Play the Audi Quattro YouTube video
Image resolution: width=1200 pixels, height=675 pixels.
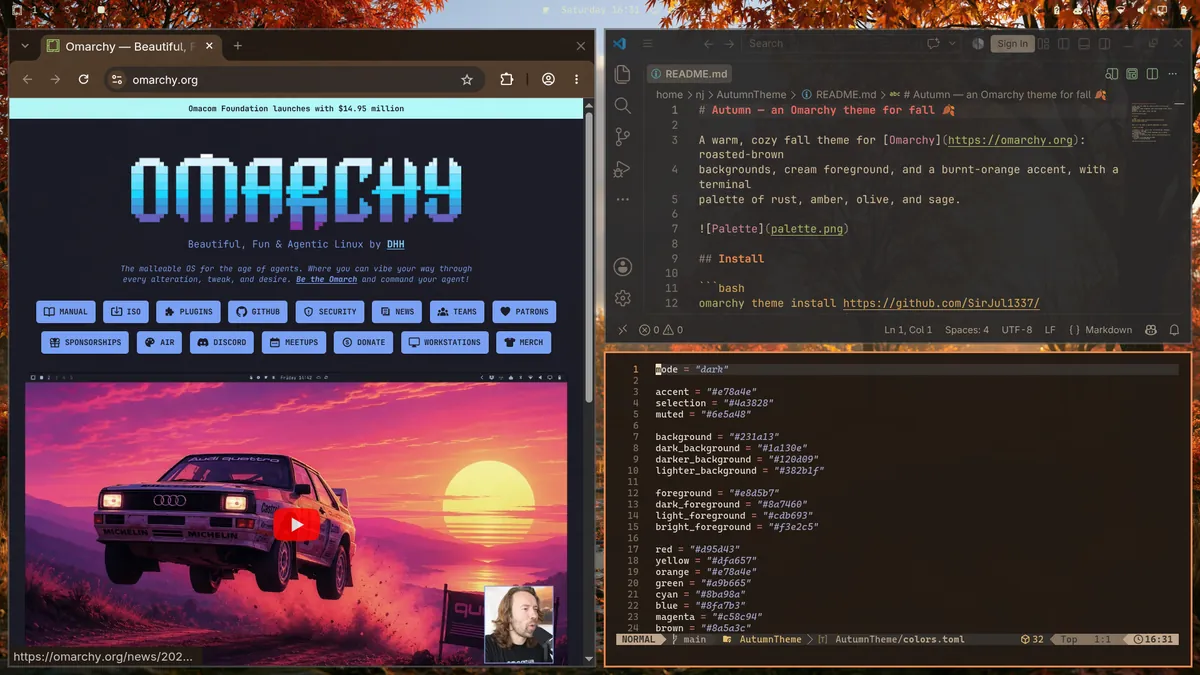pyautogui.click(x=296, y=525)
